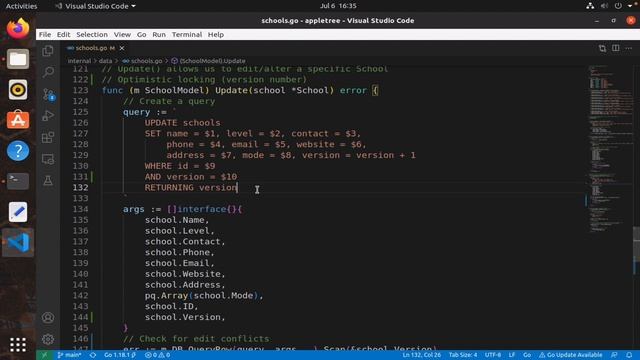Open the remote window indicator in status bar
Viewport: 640px width, 360px height.
point(44,355)
